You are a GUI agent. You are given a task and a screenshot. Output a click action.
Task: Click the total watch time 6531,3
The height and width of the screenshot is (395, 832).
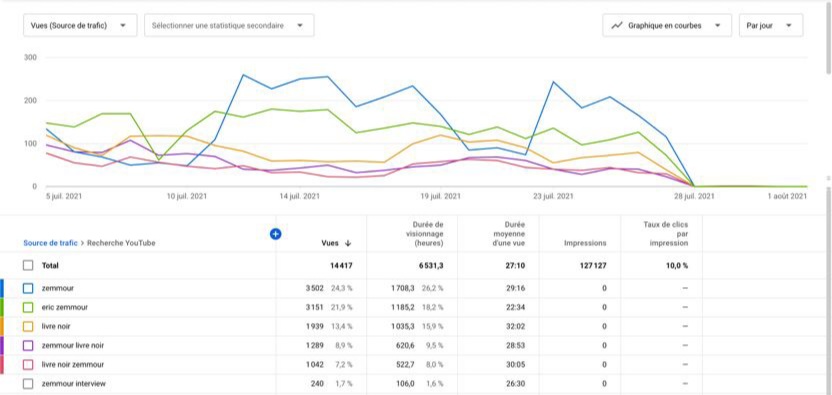(x=430, y=265)
